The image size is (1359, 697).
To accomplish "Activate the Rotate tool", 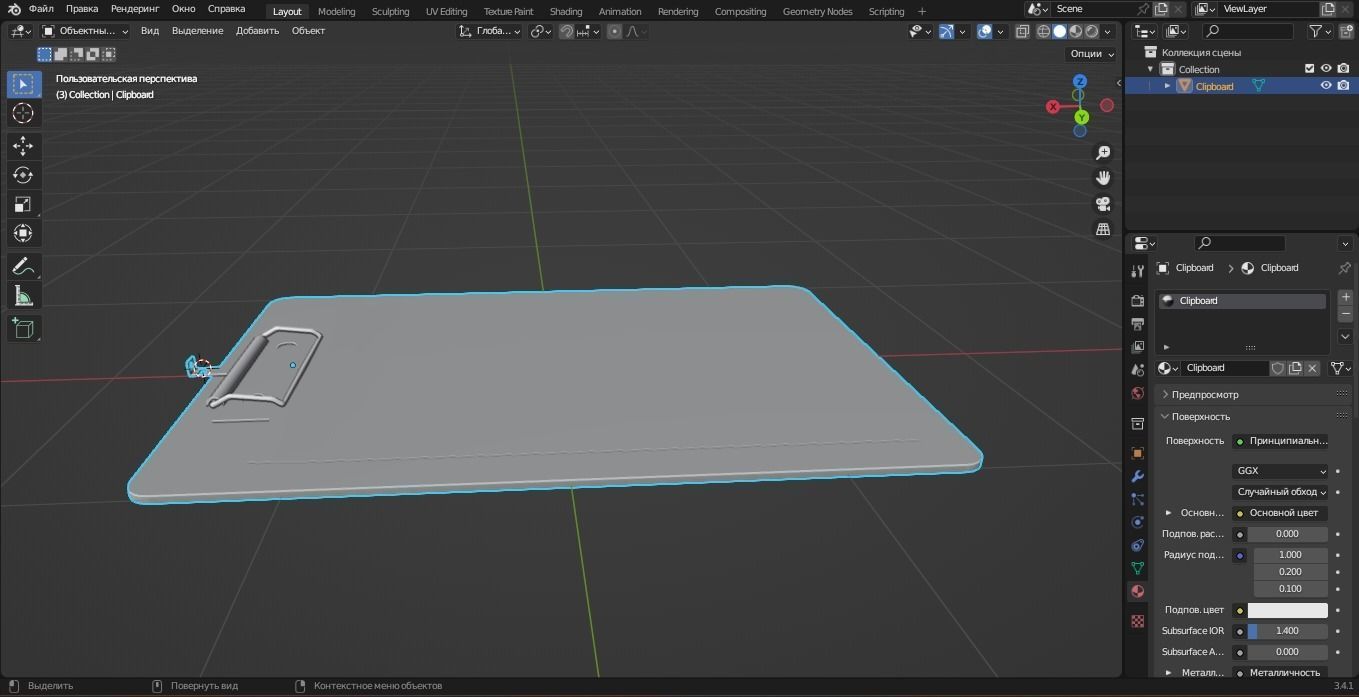I will tap(22, 175).
